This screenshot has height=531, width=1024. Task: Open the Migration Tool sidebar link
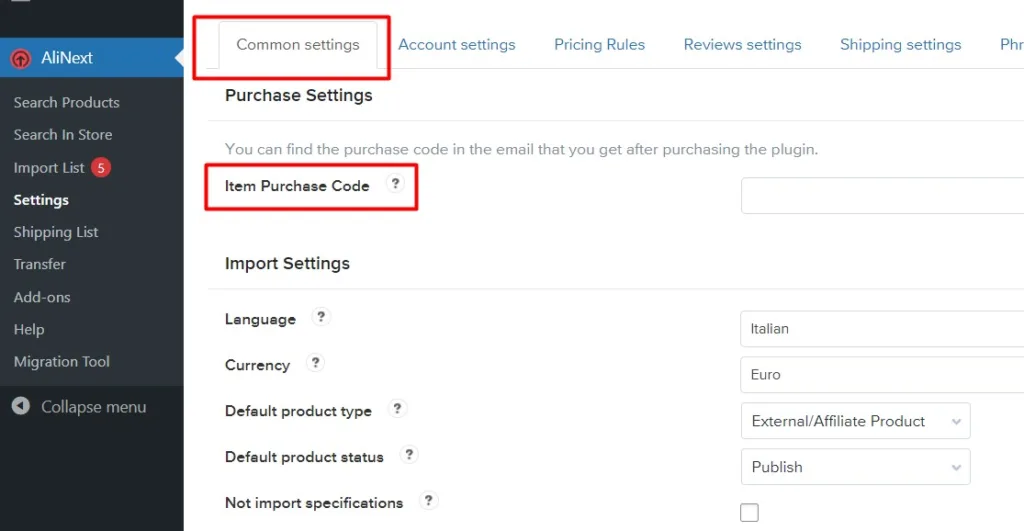62,361
